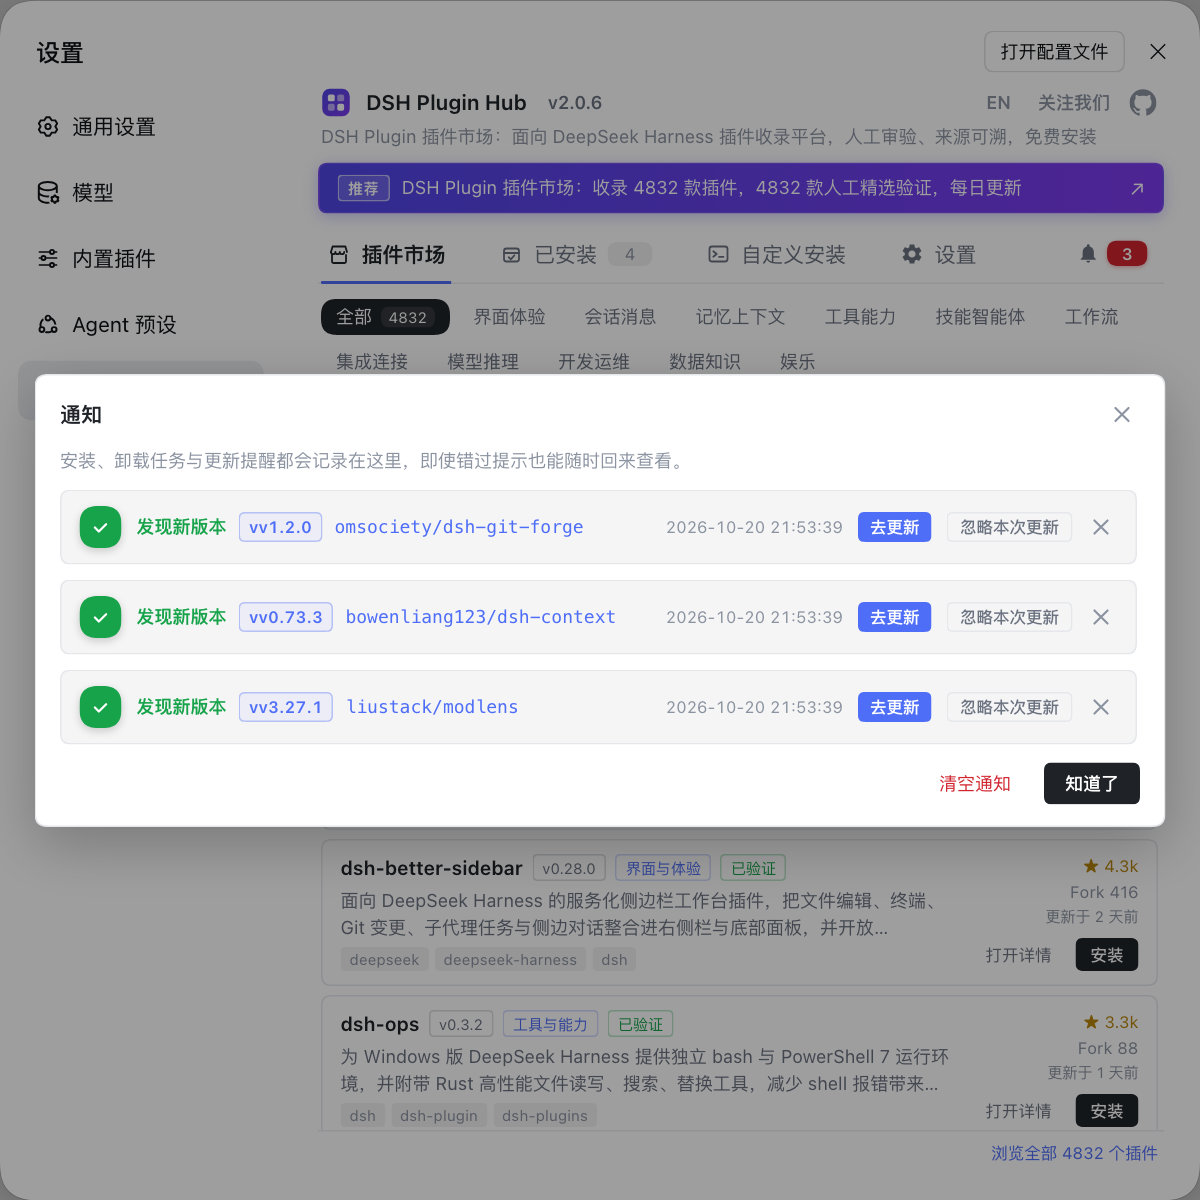1200x1200 pixels.
Task: Click the 工具与能力 tag on dsh-ops
Action: pos(550,1025)
